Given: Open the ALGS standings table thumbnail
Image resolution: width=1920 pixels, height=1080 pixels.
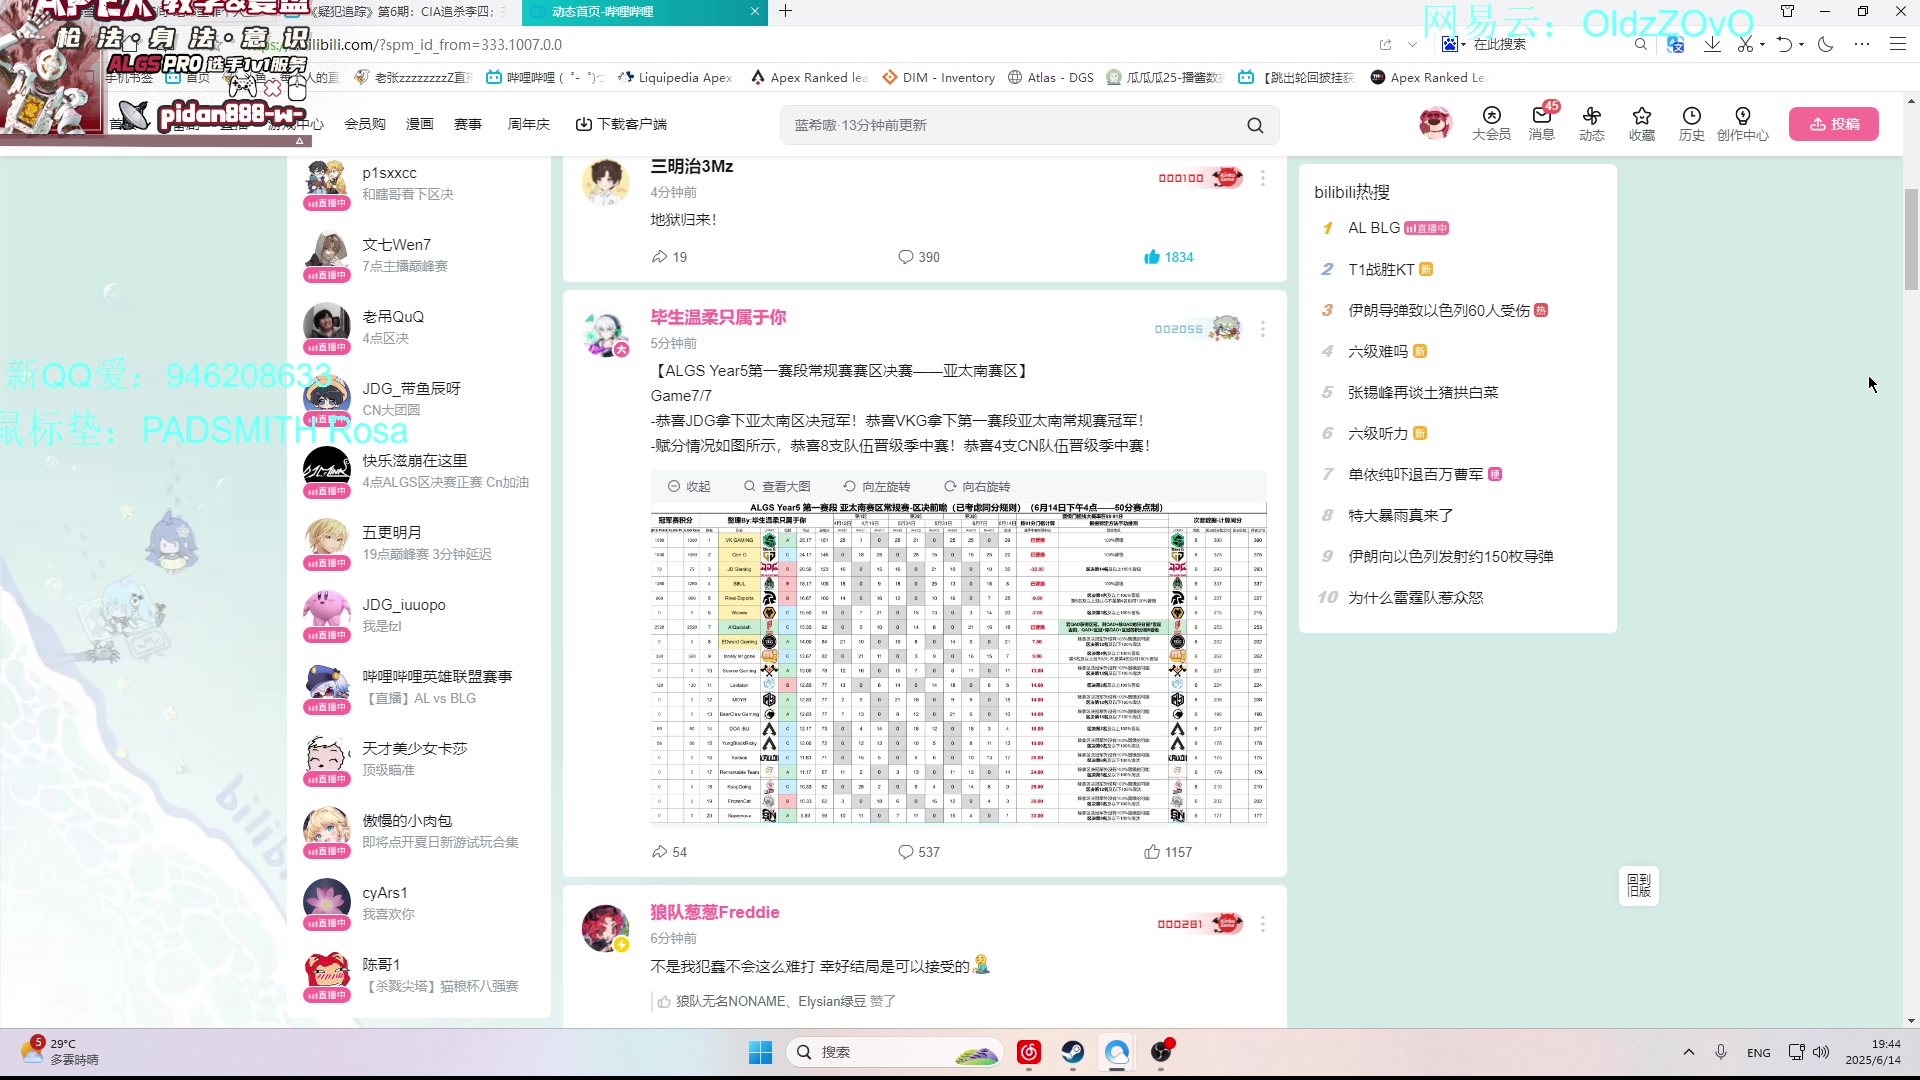Looking at the screenshot, I should click(x=958, y=663).
